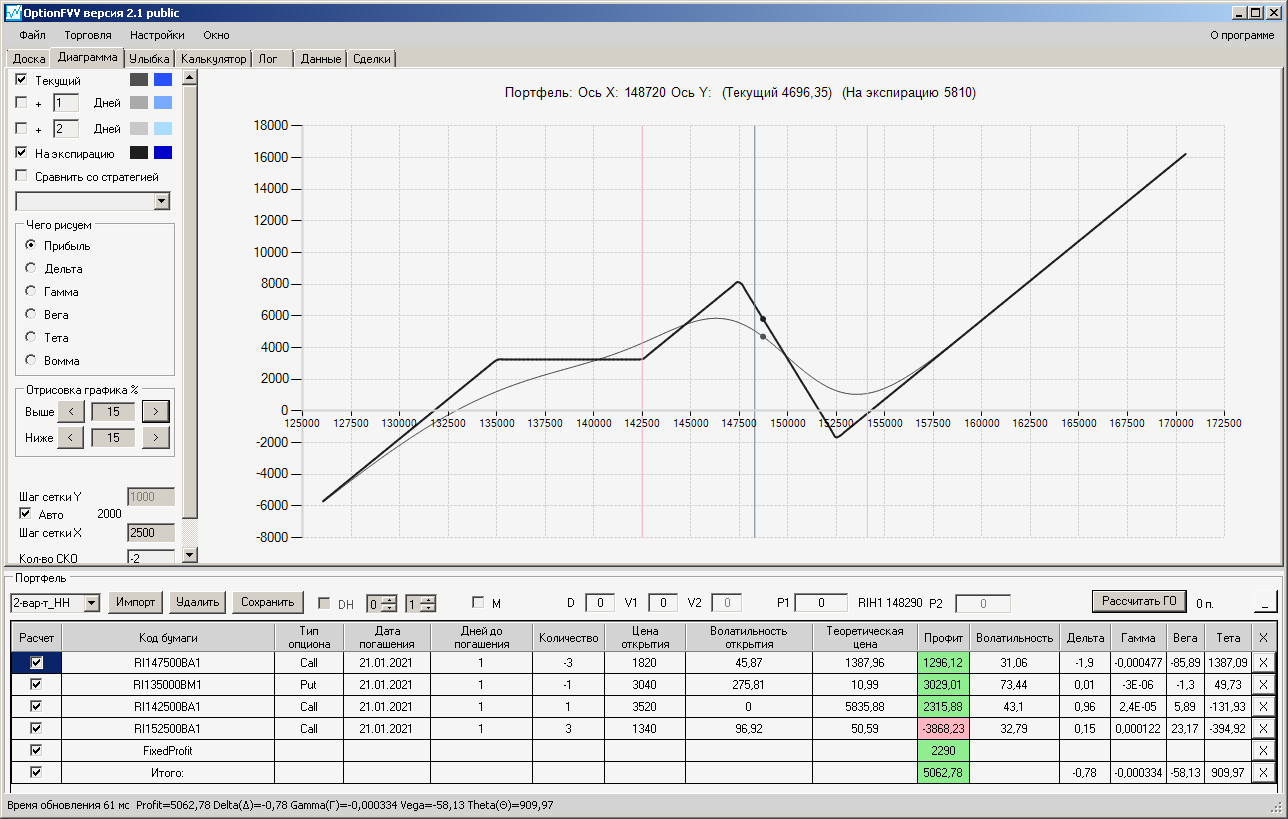Image resolution: width=1288 pixels, height=819 pixels.
Task: Click the X in the Итого row
Action: (1264, 772)
